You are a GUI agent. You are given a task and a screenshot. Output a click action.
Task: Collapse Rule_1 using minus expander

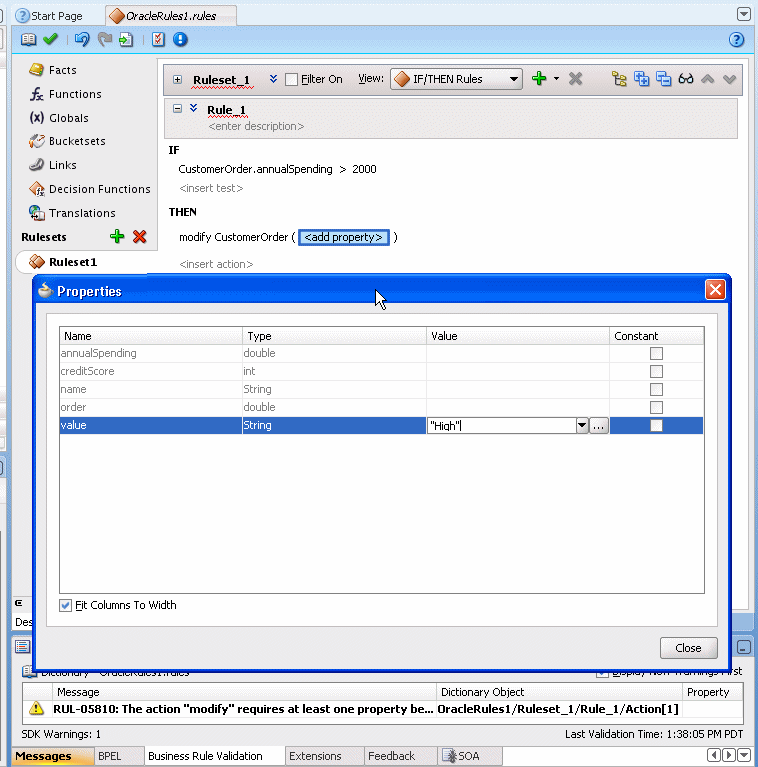pos(177,109)
